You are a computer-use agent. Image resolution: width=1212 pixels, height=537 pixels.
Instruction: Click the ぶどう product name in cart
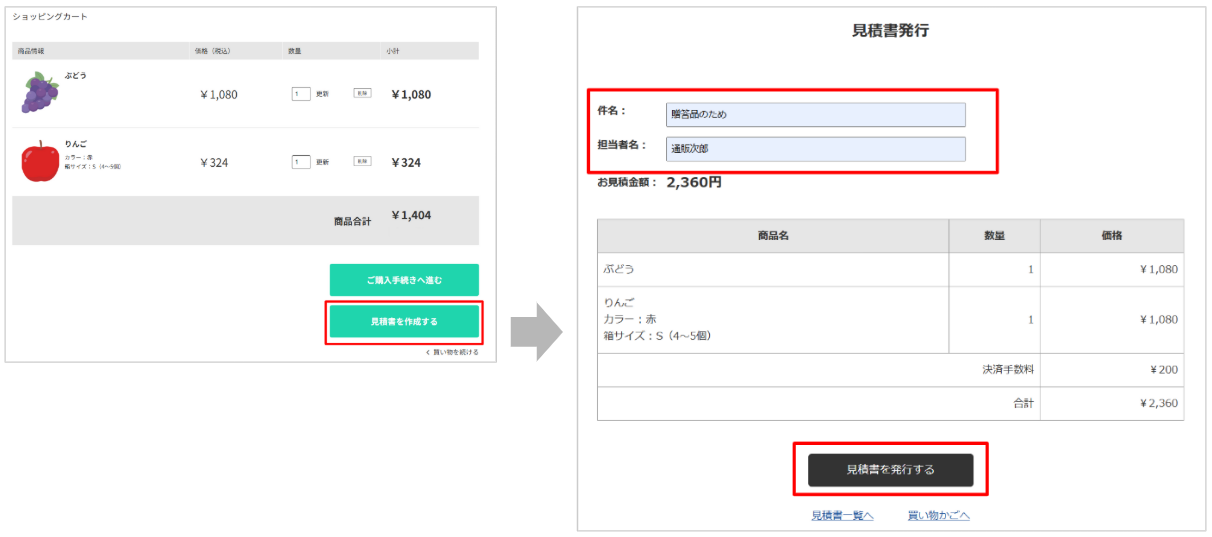tap(76, 75)
